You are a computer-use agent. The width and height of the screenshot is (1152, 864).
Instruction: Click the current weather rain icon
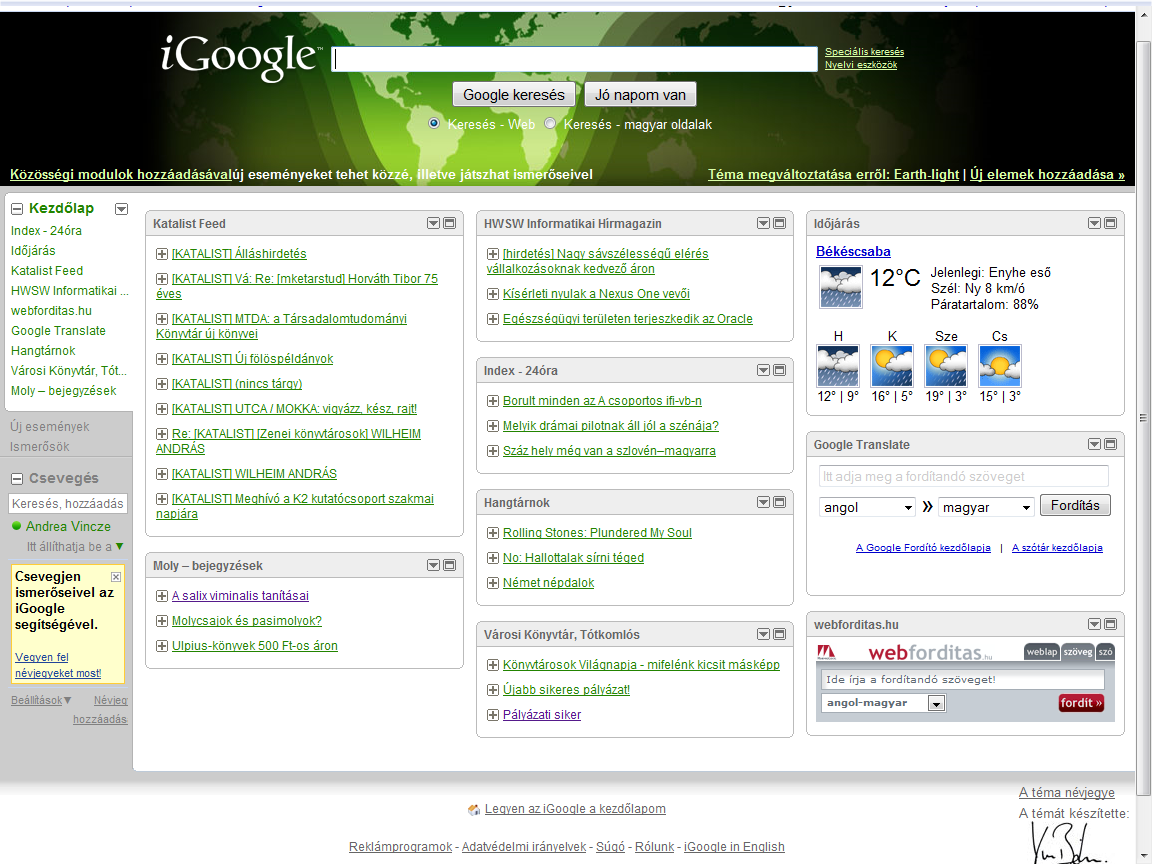point(840,287)
